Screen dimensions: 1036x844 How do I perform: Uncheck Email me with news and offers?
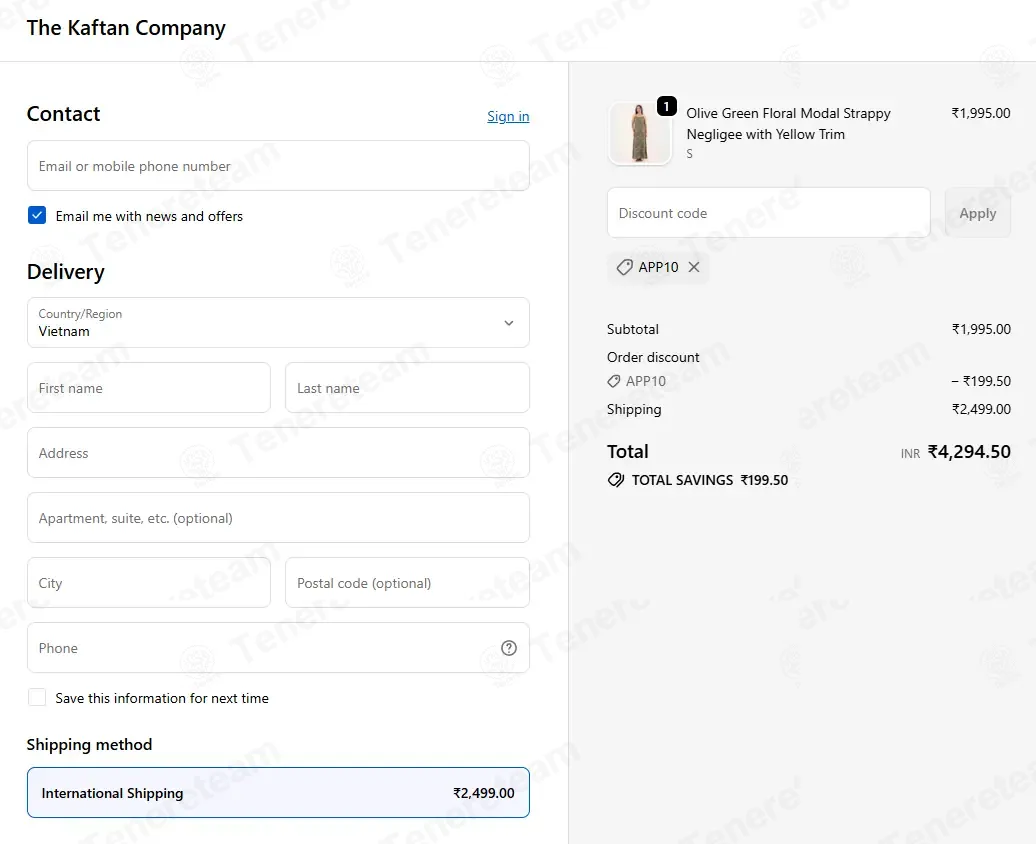pyautogui.click(x=37, y=215)
